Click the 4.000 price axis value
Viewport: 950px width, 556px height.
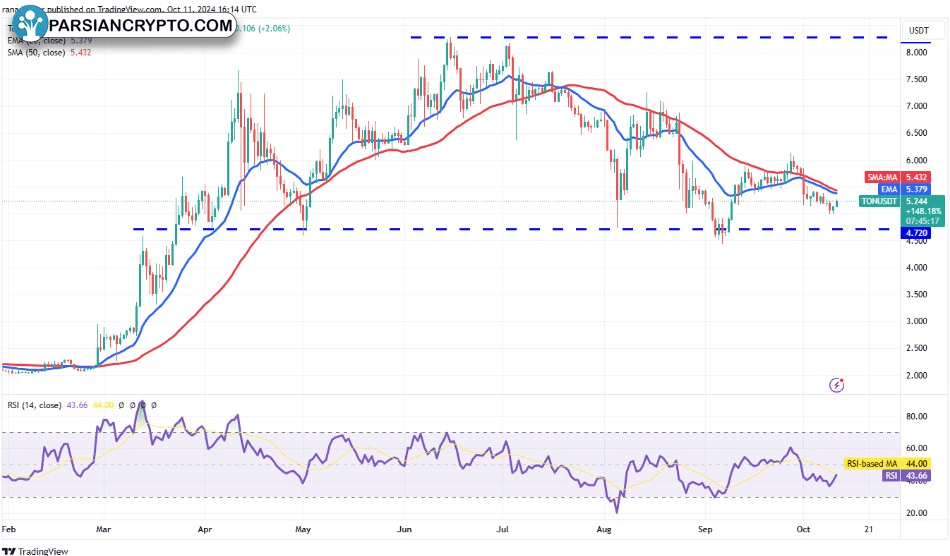click(x=917, y=267)
